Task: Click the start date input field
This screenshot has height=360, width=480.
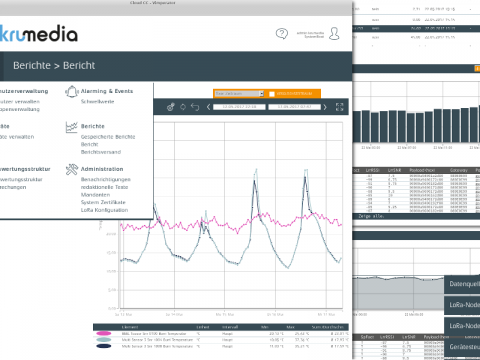Action: click(x=239, y=107)
